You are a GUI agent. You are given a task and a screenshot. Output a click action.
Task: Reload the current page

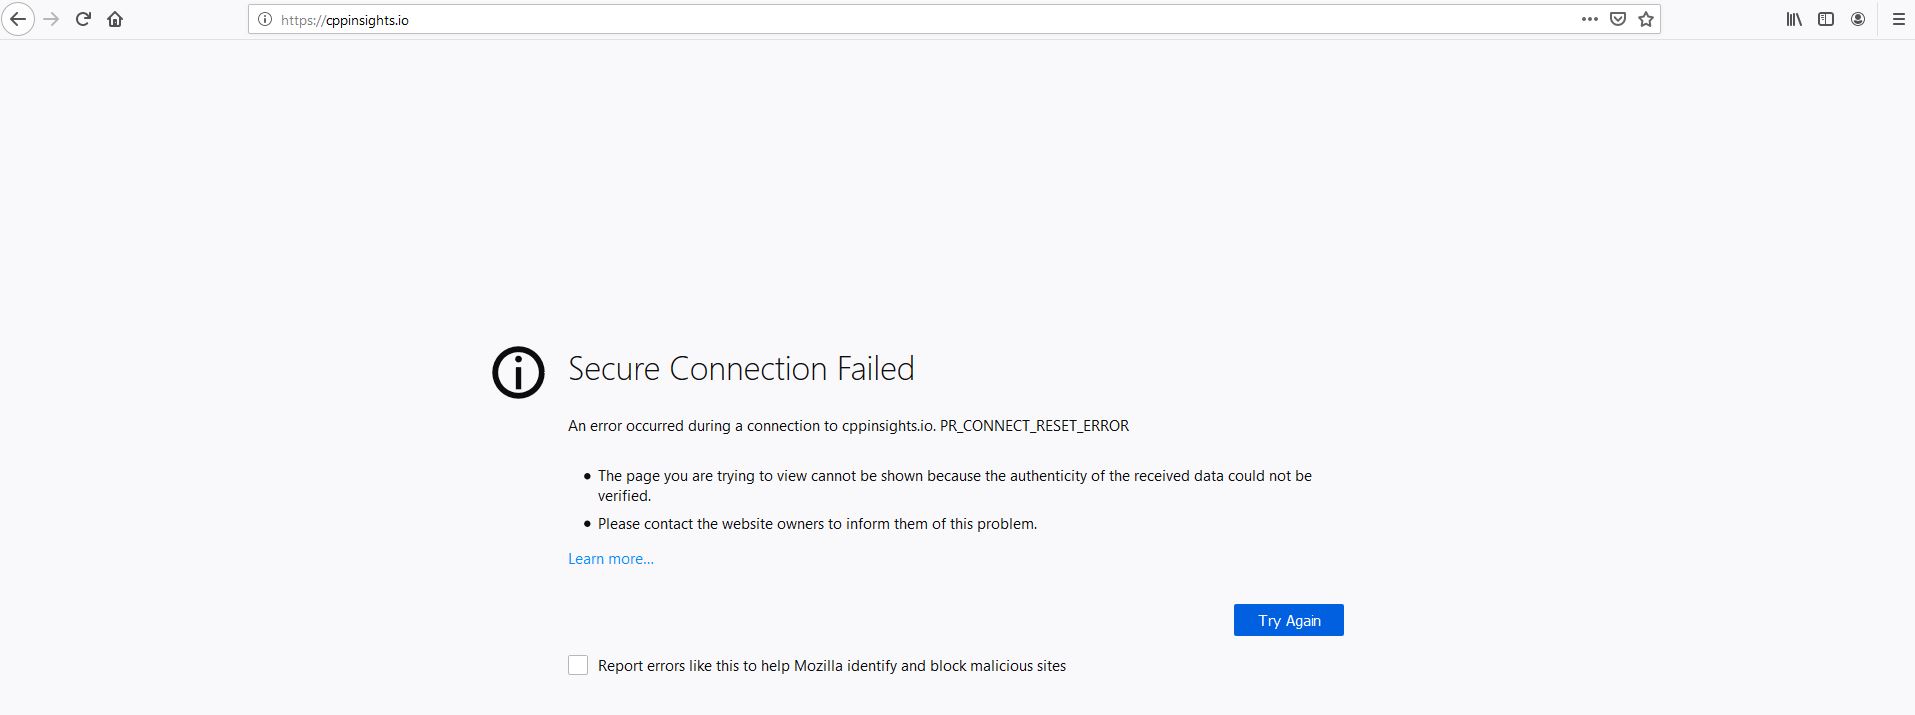(82, 17)
